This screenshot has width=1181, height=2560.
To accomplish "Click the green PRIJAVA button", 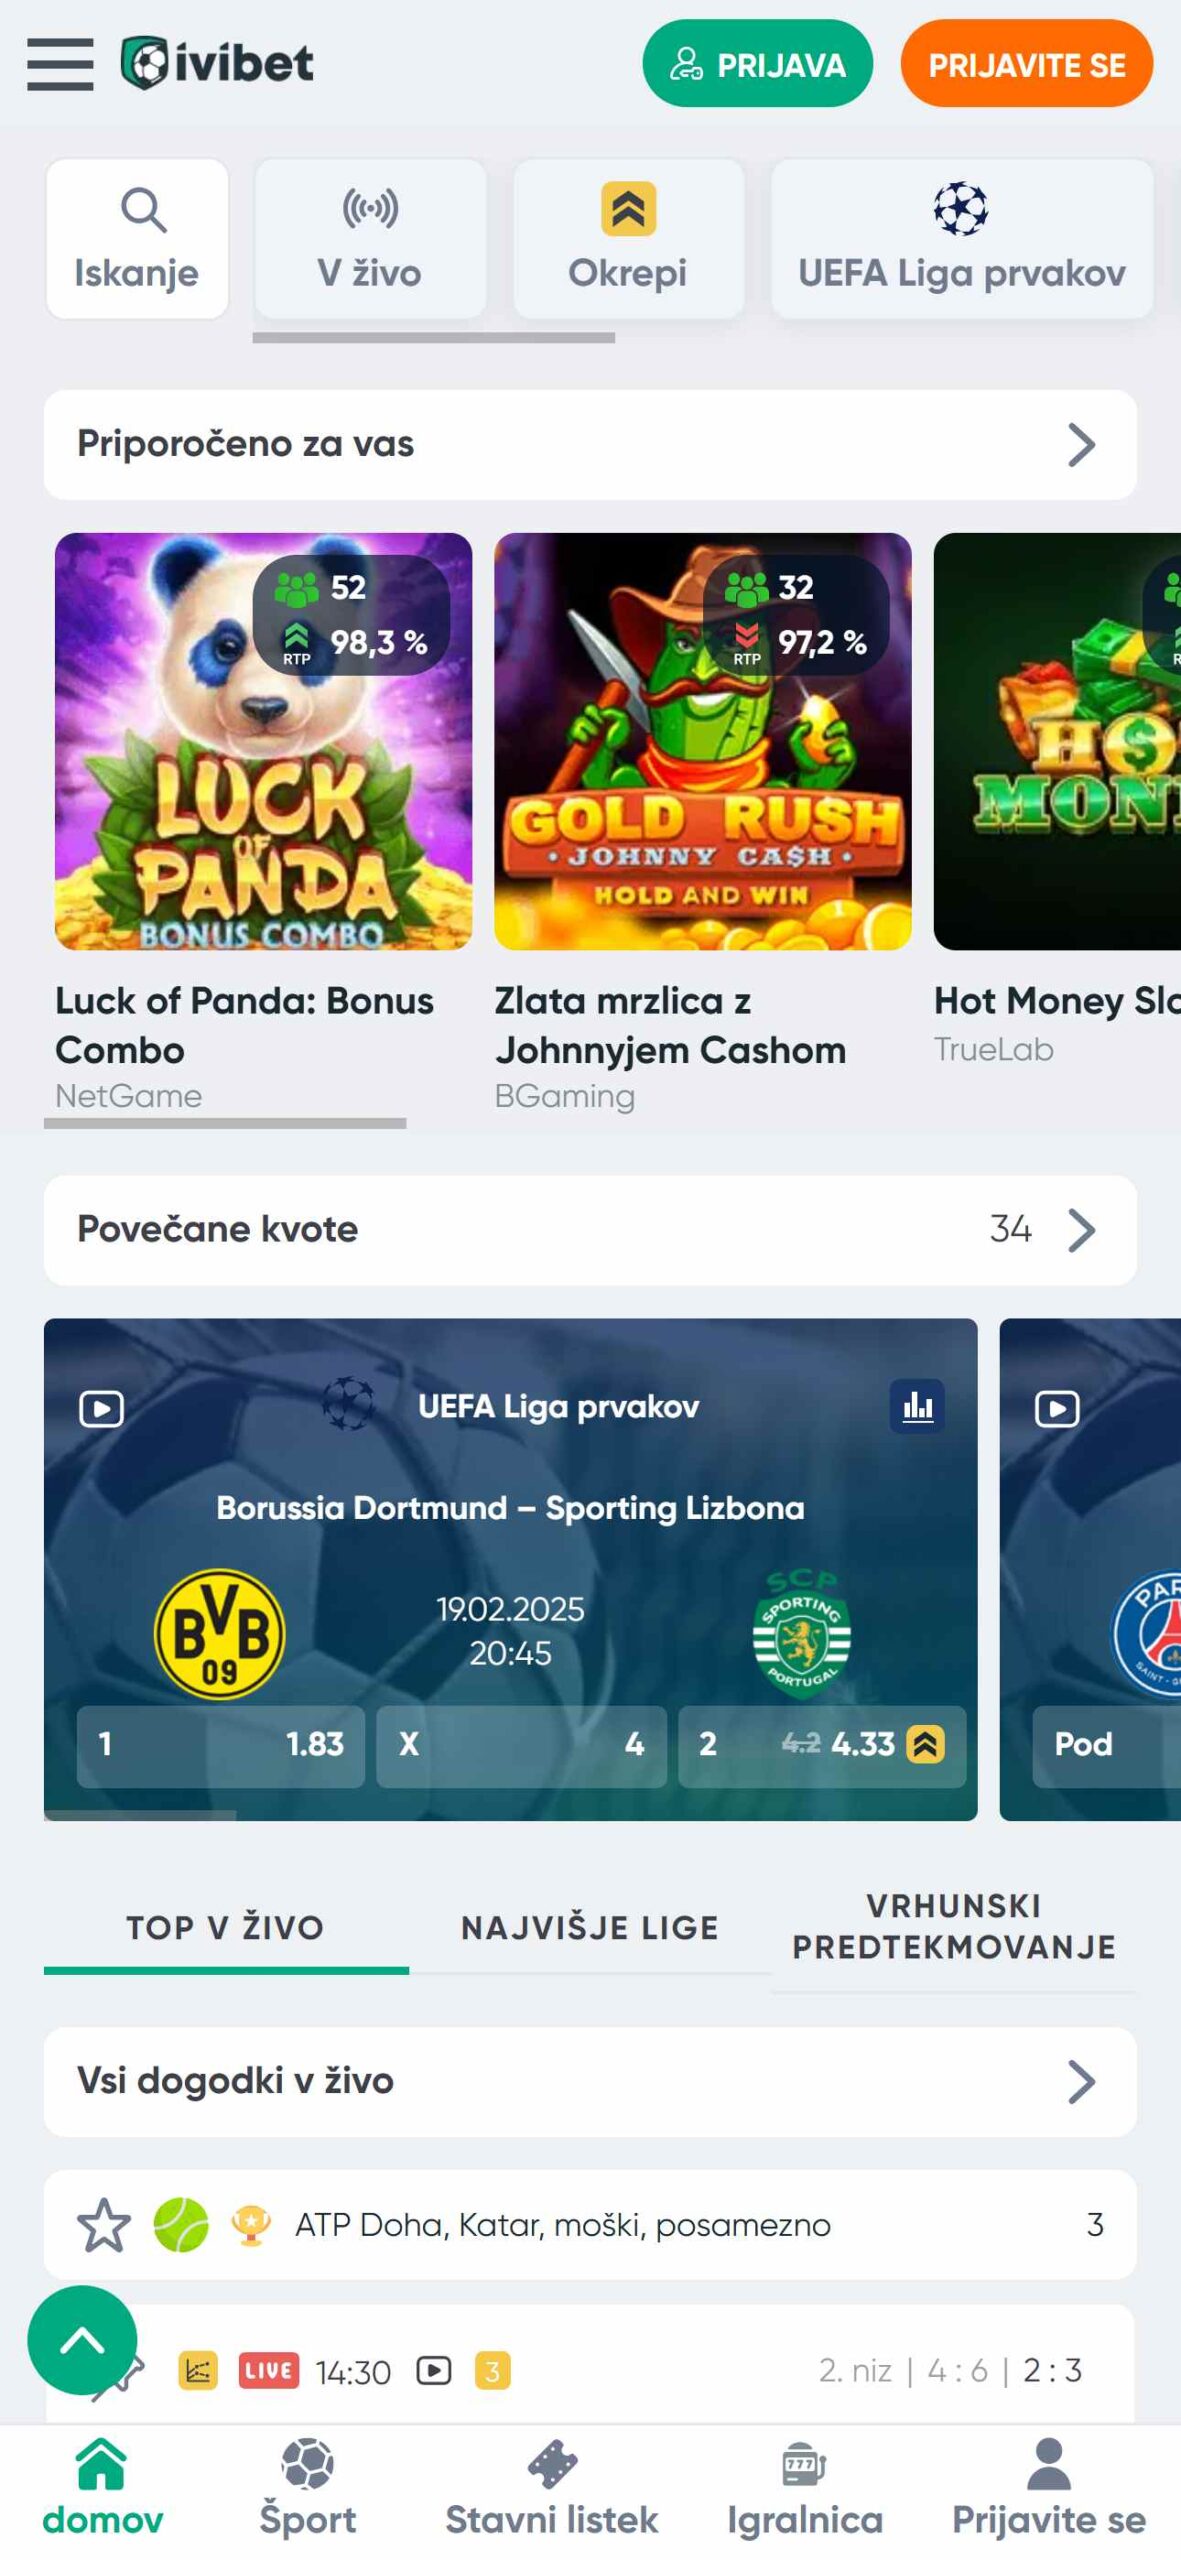I will coord(757,64).
